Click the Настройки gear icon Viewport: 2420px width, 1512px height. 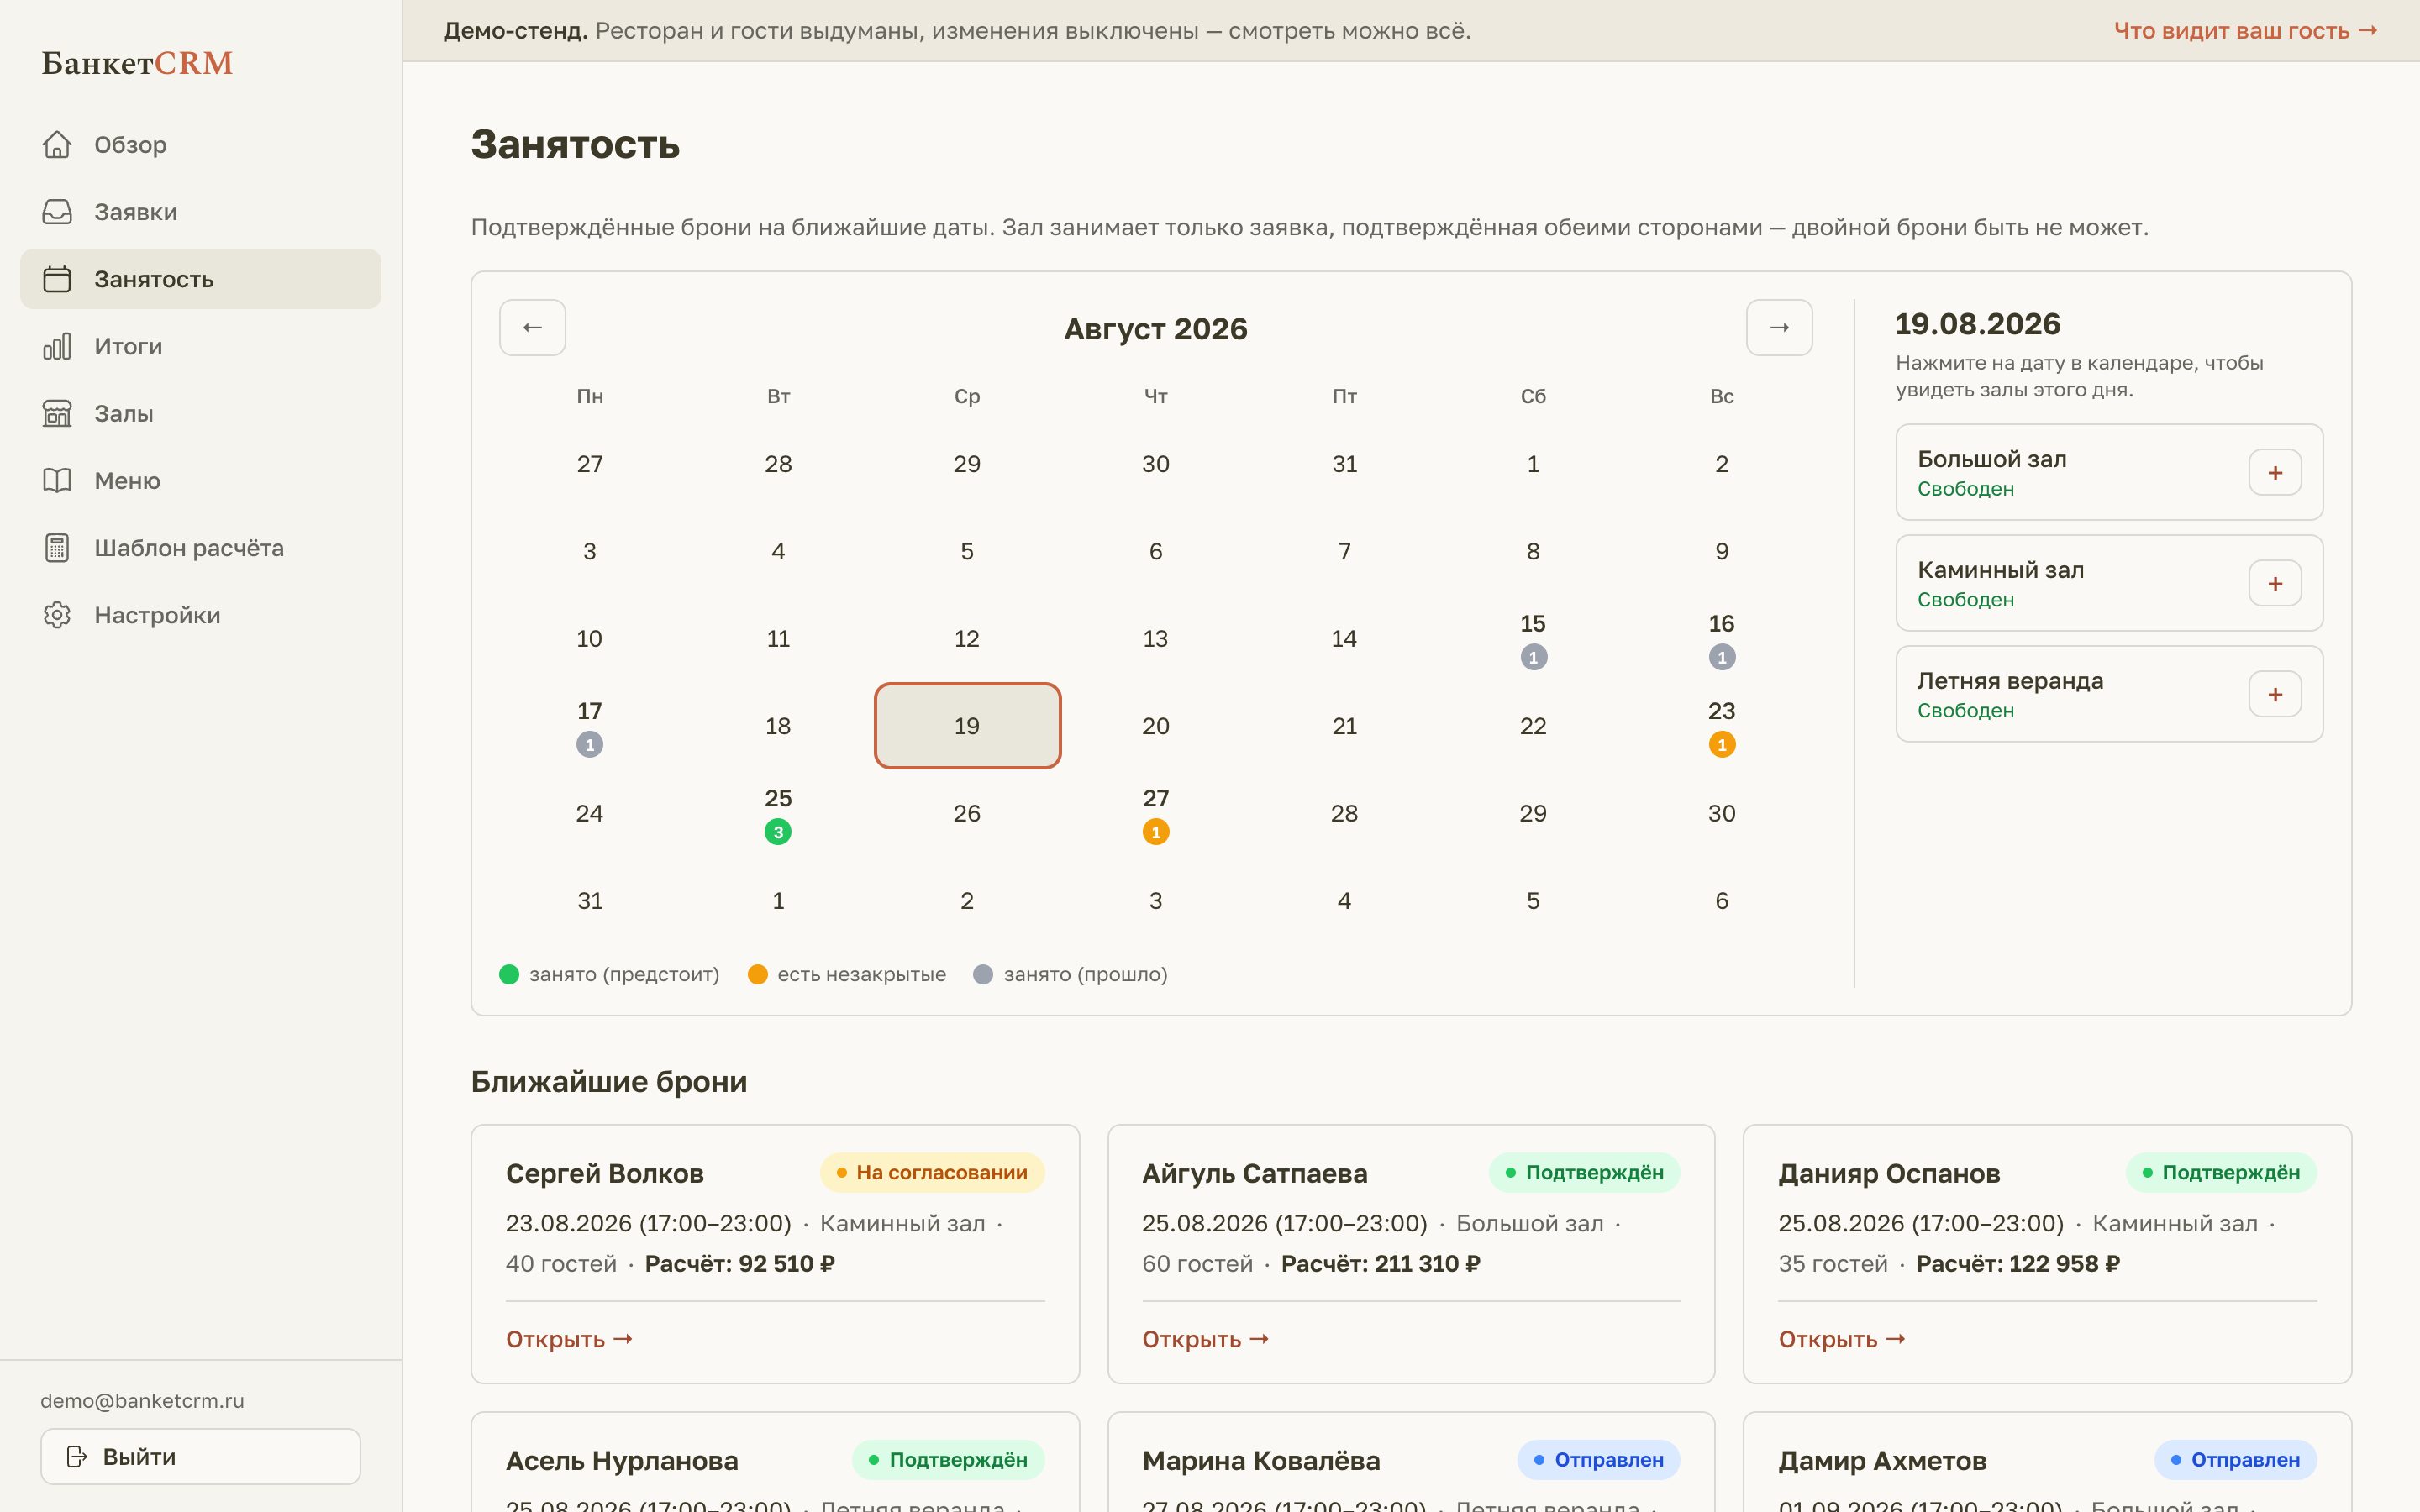pos(57,615)
